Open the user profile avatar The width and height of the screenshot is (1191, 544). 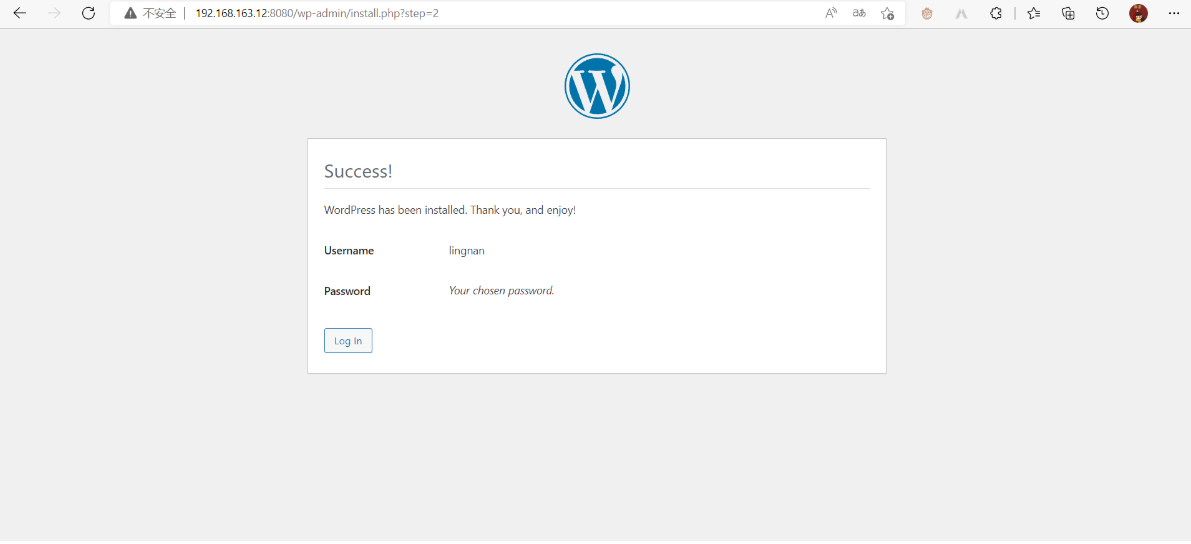pos(1138,13)
